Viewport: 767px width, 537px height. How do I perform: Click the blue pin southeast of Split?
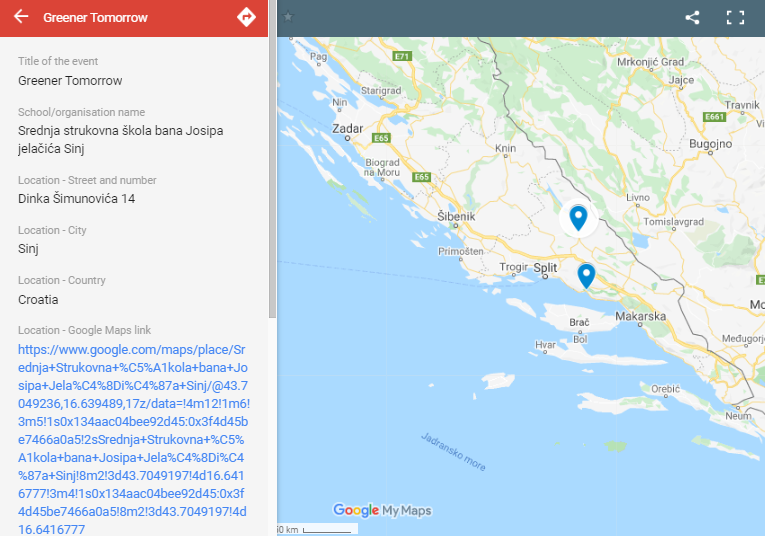click(586, 275)
